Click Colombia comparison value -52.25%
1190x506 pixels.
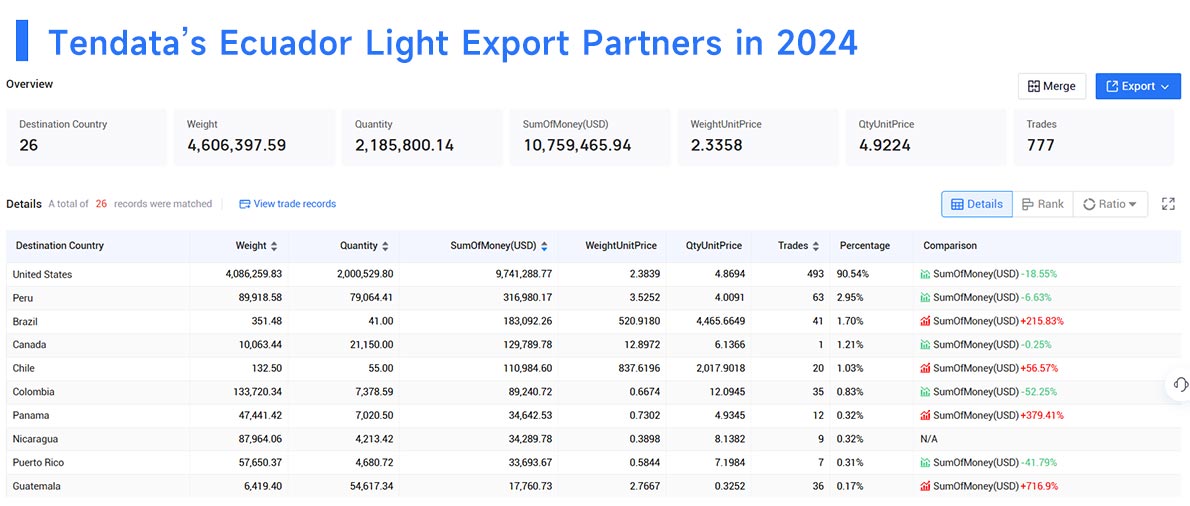(x=1038, y=392)
